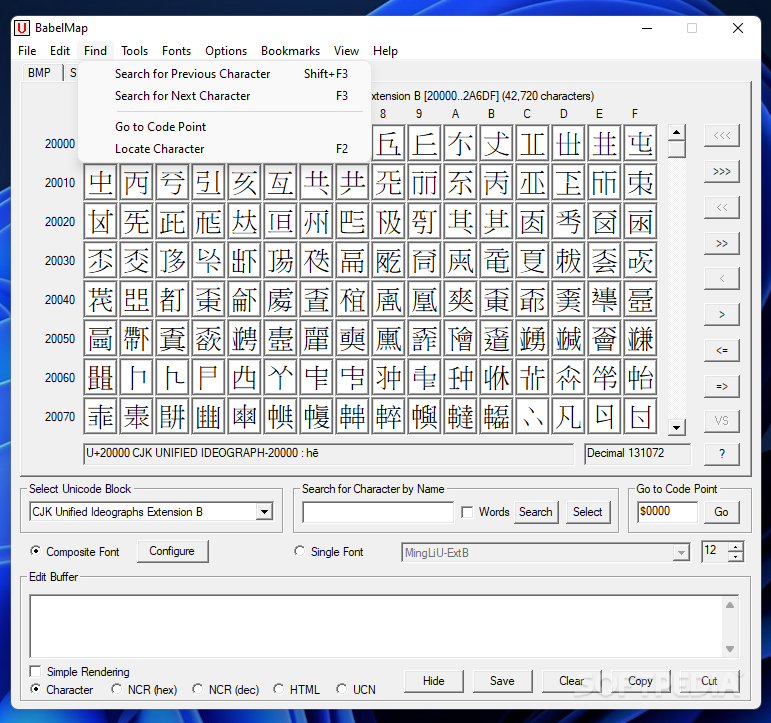
Task: Open the Bookmarks menu
Action: tap(290, 51)
